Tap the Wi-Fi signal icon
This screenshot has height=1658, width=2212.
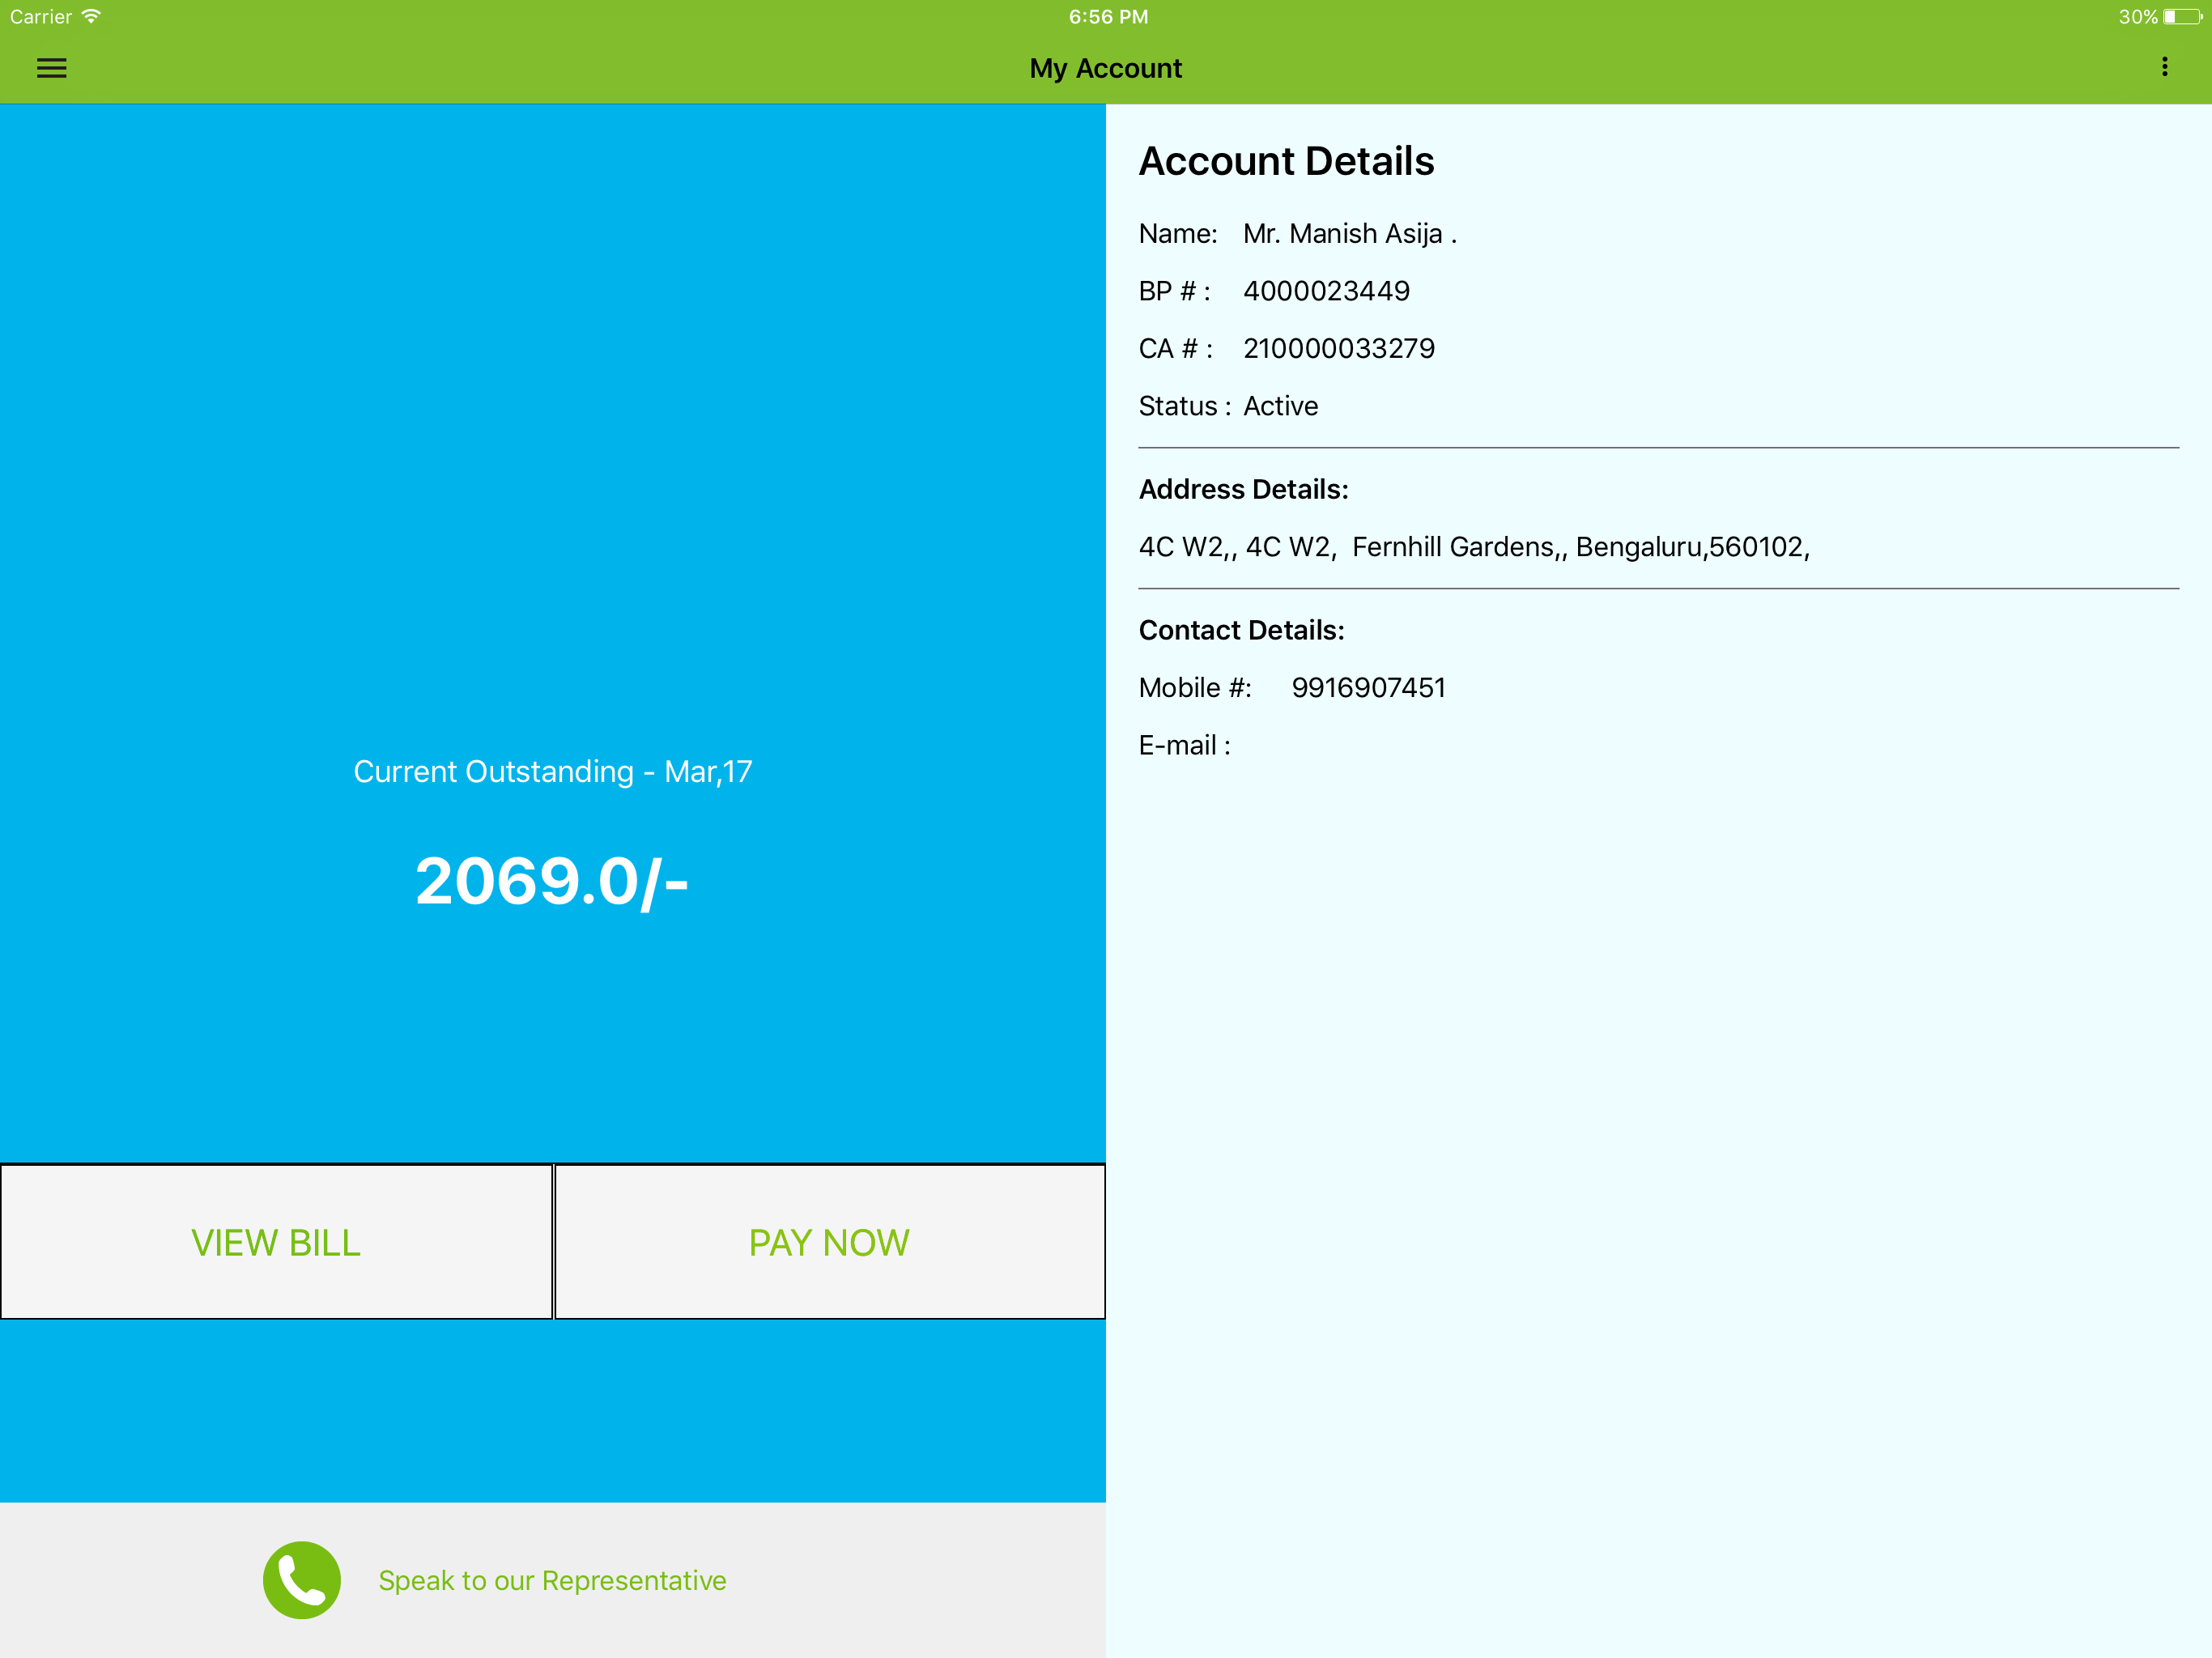point(91,16)
